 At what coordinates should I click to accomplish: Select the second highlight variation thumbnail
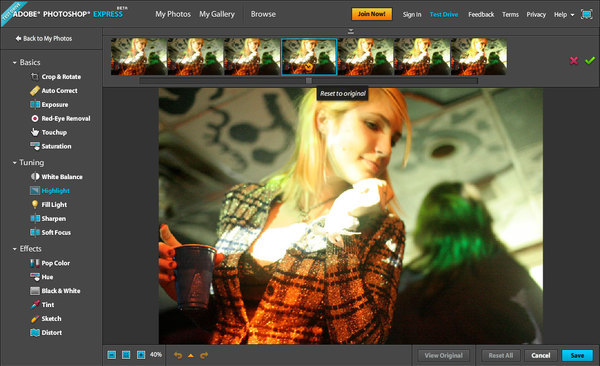[196, 57]
